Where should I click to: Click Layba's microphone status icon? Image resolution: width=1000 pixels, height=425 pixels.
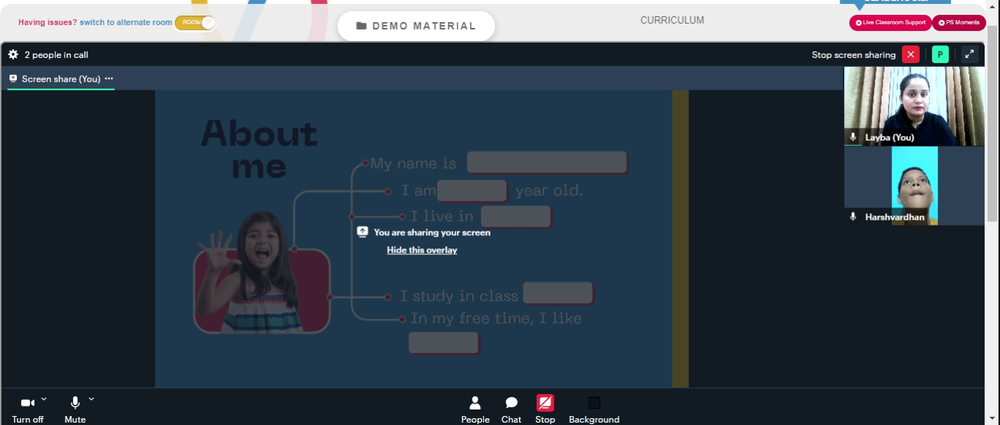853,137
